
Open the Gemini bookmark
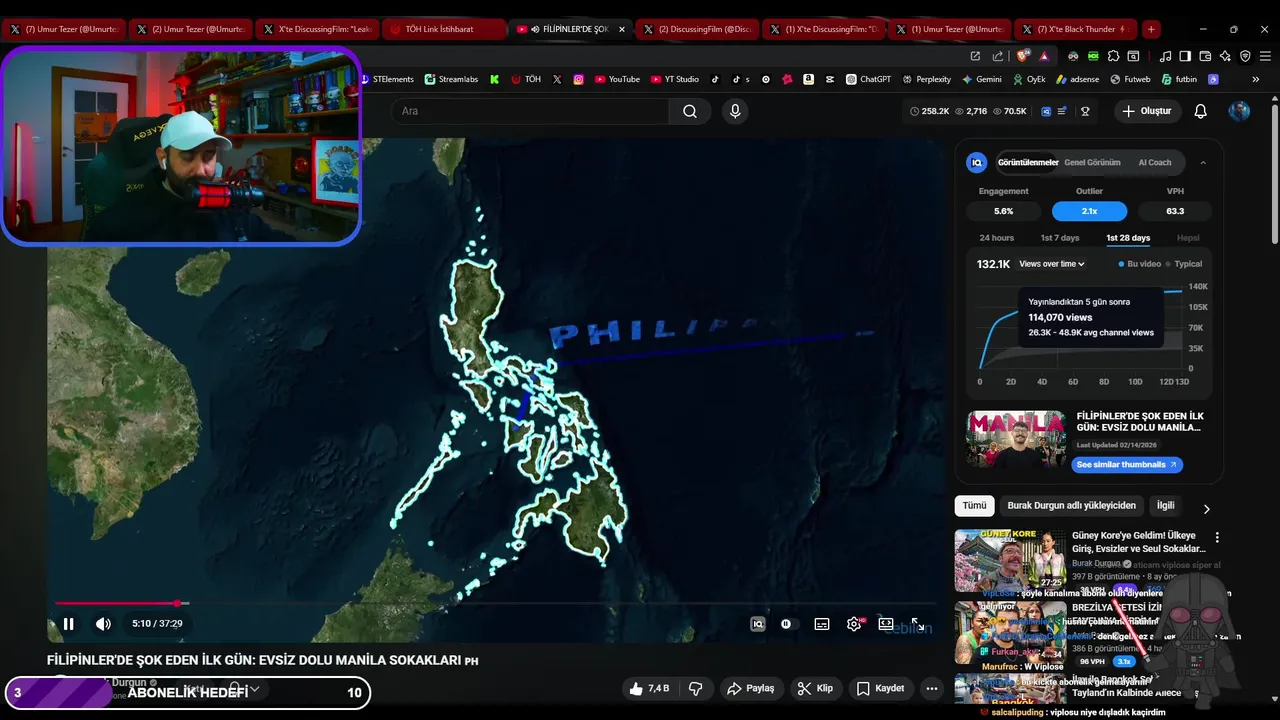point(982,79)
